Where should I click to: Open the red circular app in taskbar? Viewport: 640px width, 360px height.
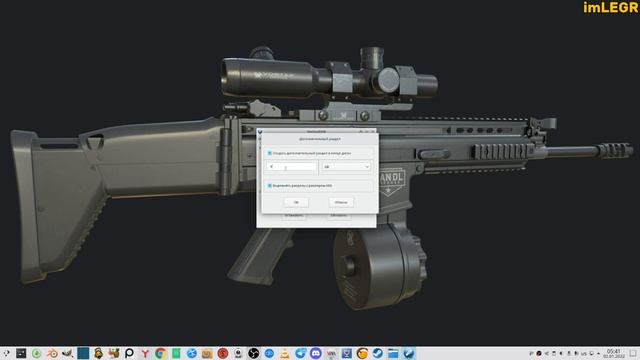coord(222,353)
